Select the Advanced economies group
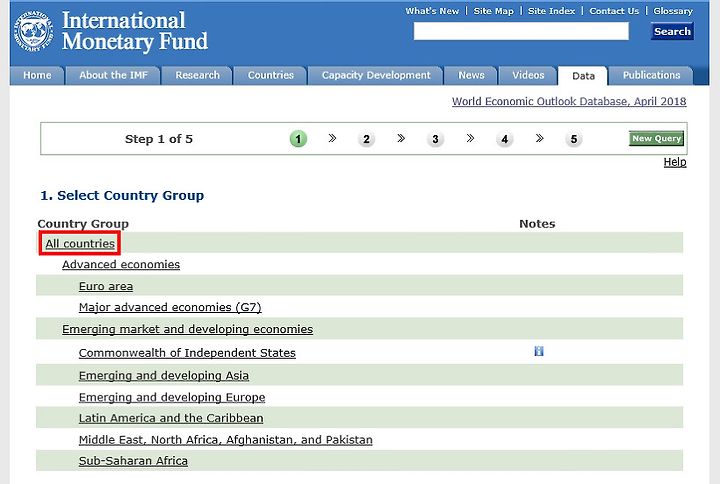This screenshot has height=484, width=720. click(x=121, y=265)
